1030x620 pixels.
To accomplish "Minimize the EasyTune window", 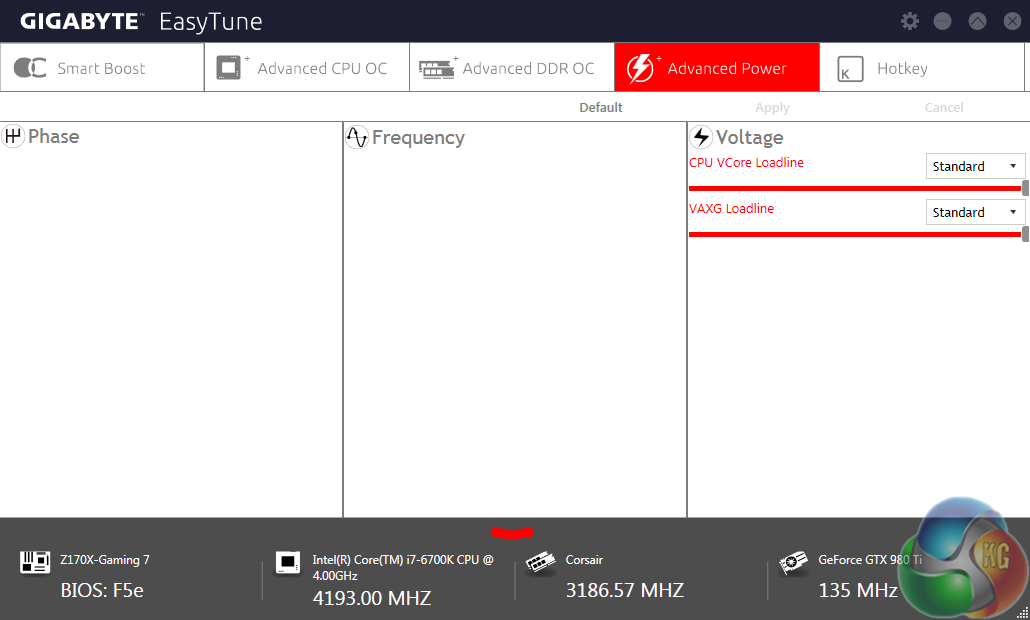I will coord(943,21).
